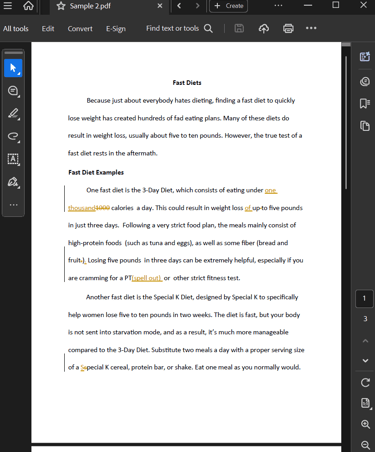Viewport: 375px width, 452px height.
Task: Activate the Select arrow tool
Action: [13, 68]
